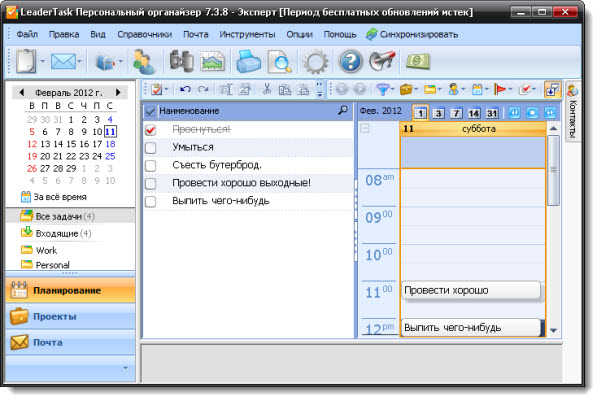Viewport: 600px width, 402px height.
Task: Click the megaphone icon in toolbar
Action: [x=383, y=62]
